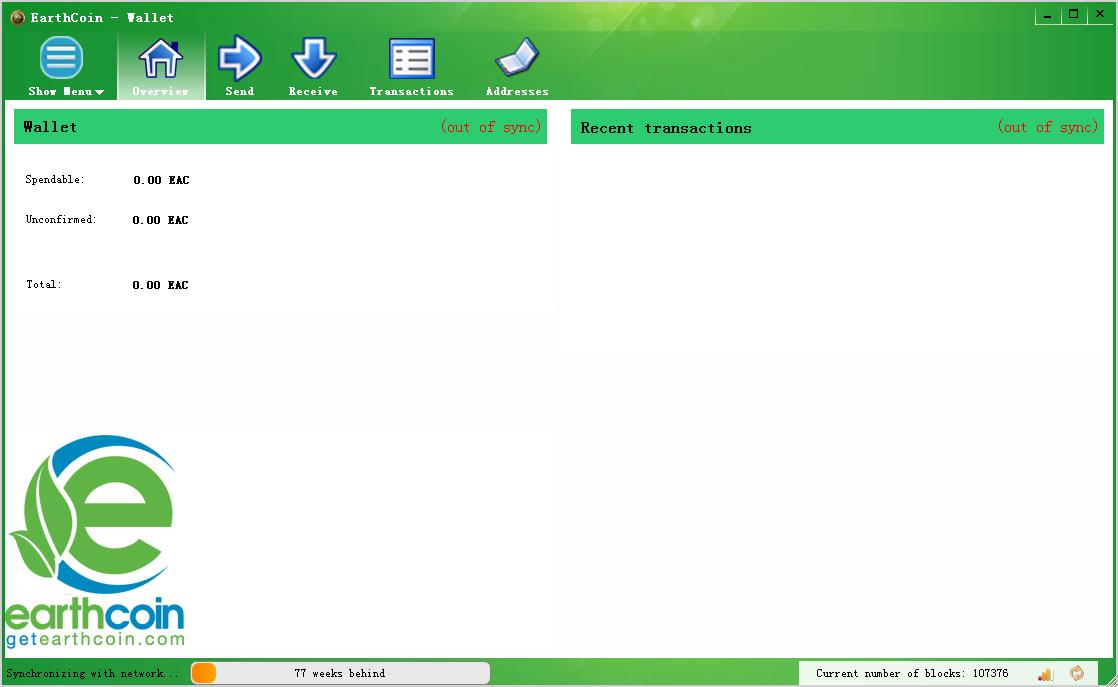Go to the Receive tab
The width and height of the screenshot is (1118, 687).
click(x=313, y=66)
